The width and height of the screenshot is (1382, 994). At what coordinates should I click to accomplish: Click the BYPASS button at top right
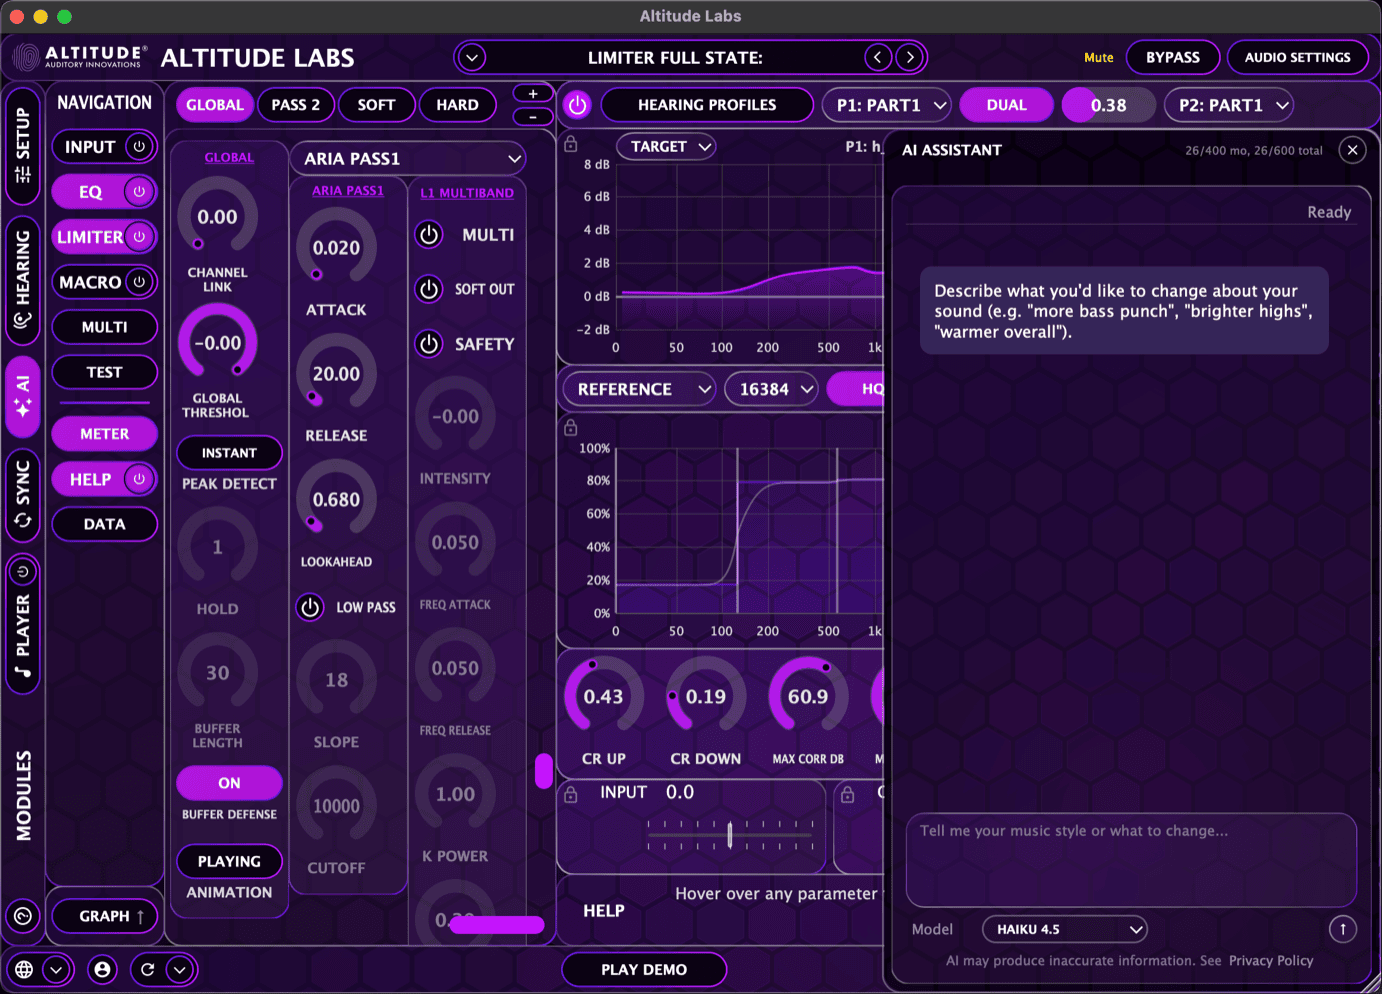coord(1173,57)
